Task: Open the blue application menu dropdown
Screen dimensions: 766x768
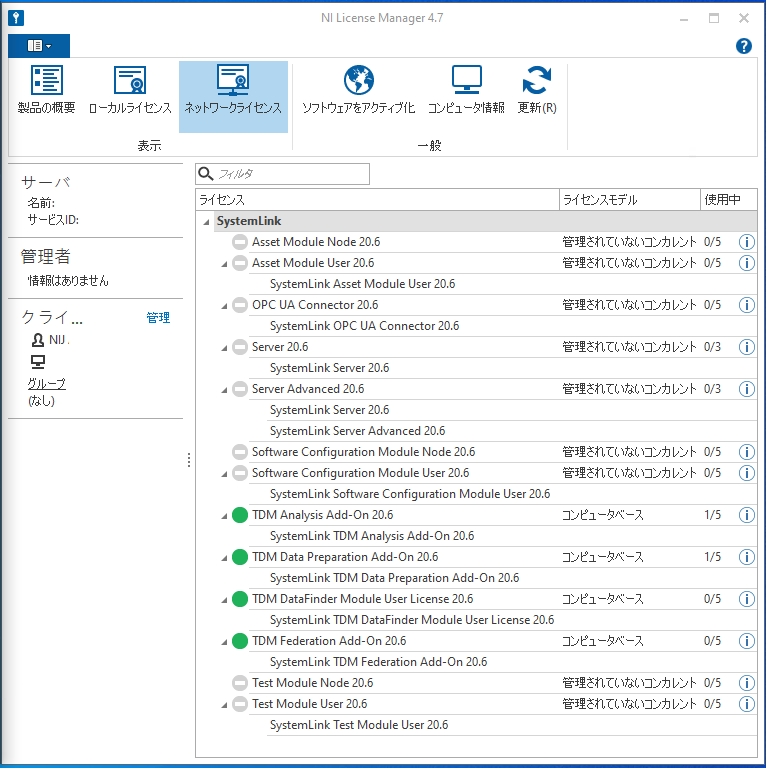Action: click(39, 46)
